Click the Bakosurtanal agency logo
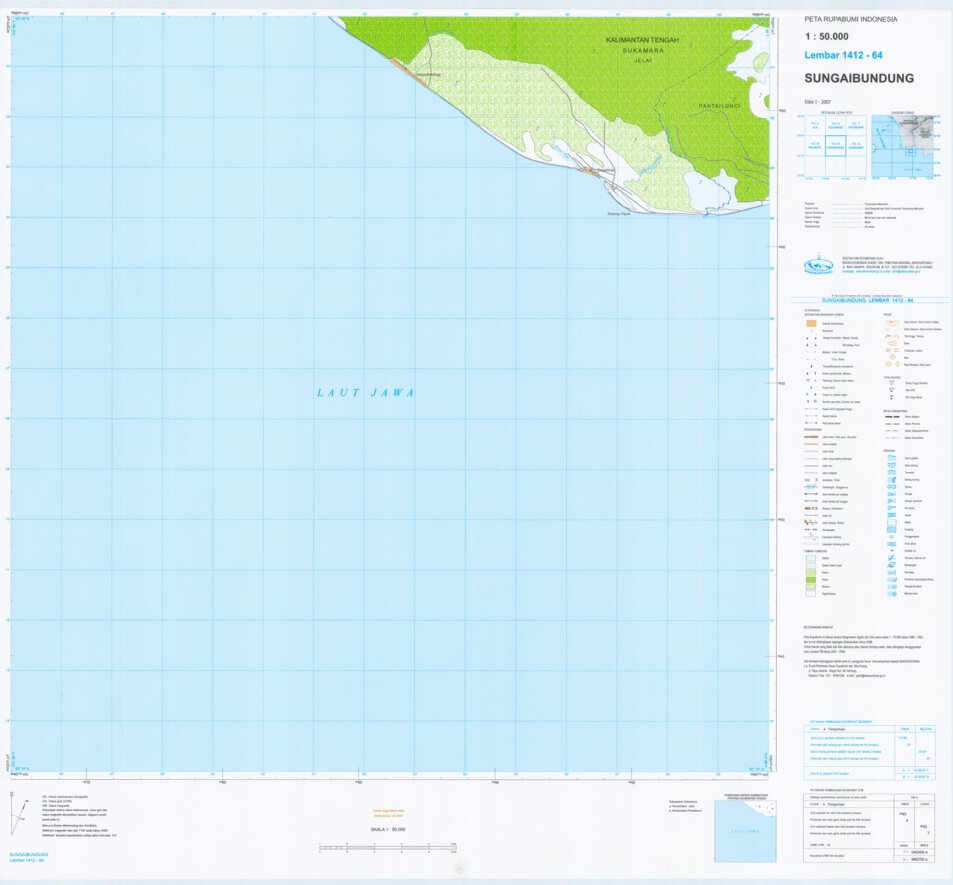953x885 pixels. pos(820,266)
